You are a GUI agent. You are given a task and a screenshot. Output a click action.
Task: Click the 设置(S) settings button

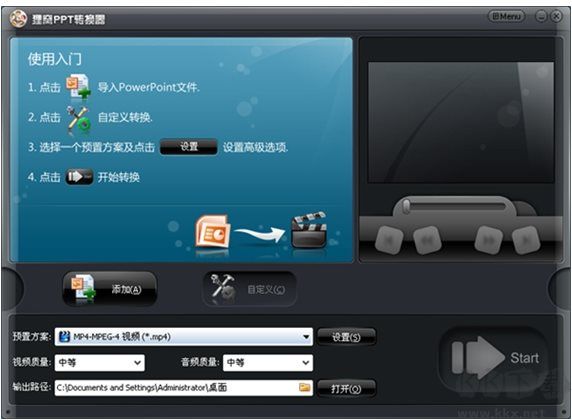346,337
